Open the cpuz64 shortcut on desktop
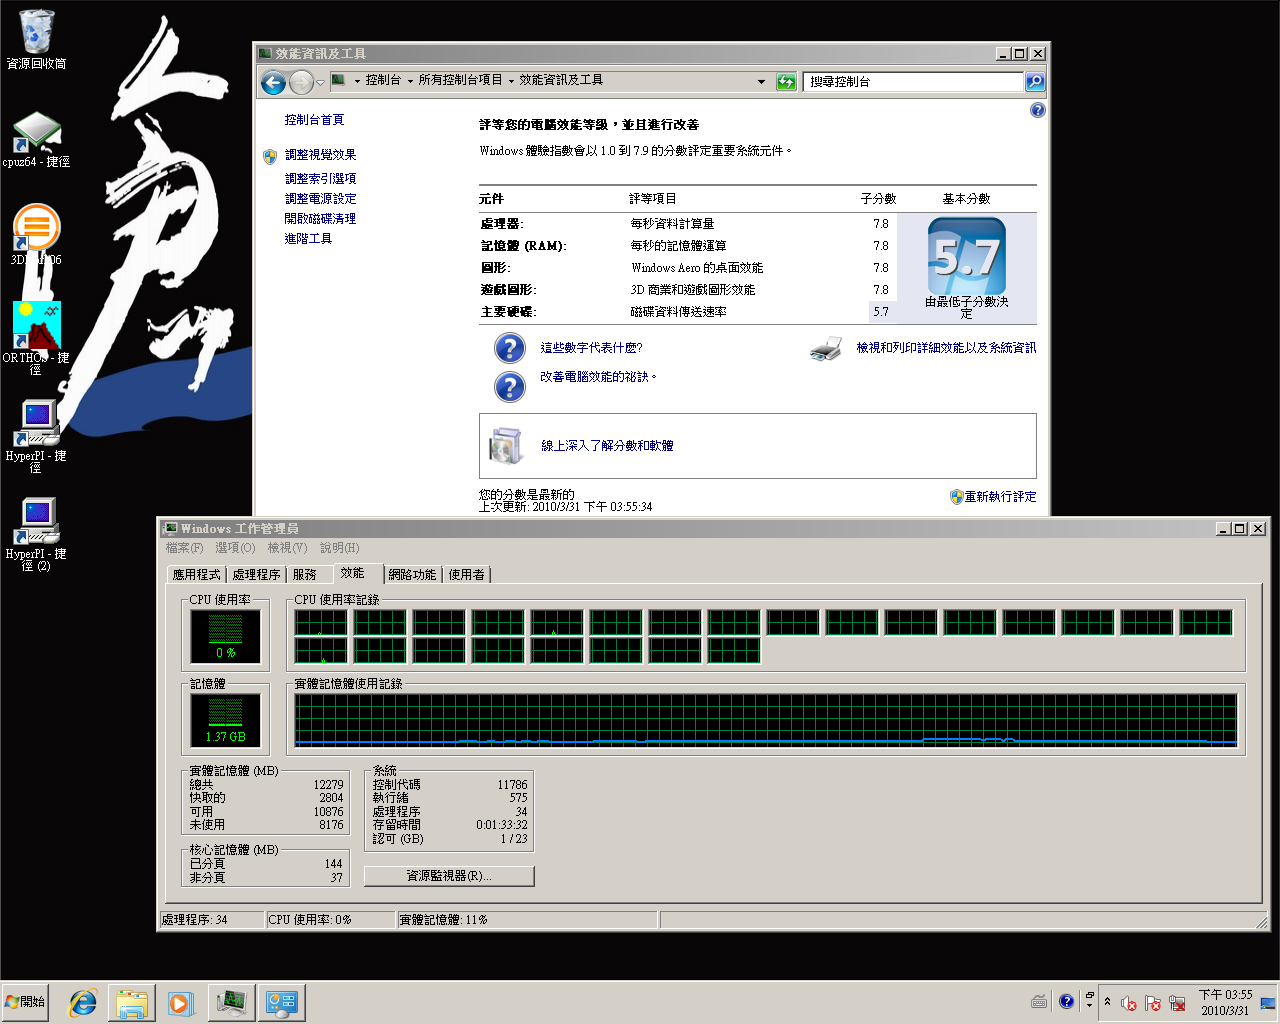Viewport: 1280px width, 1024px height. click(x=36, y=139)
